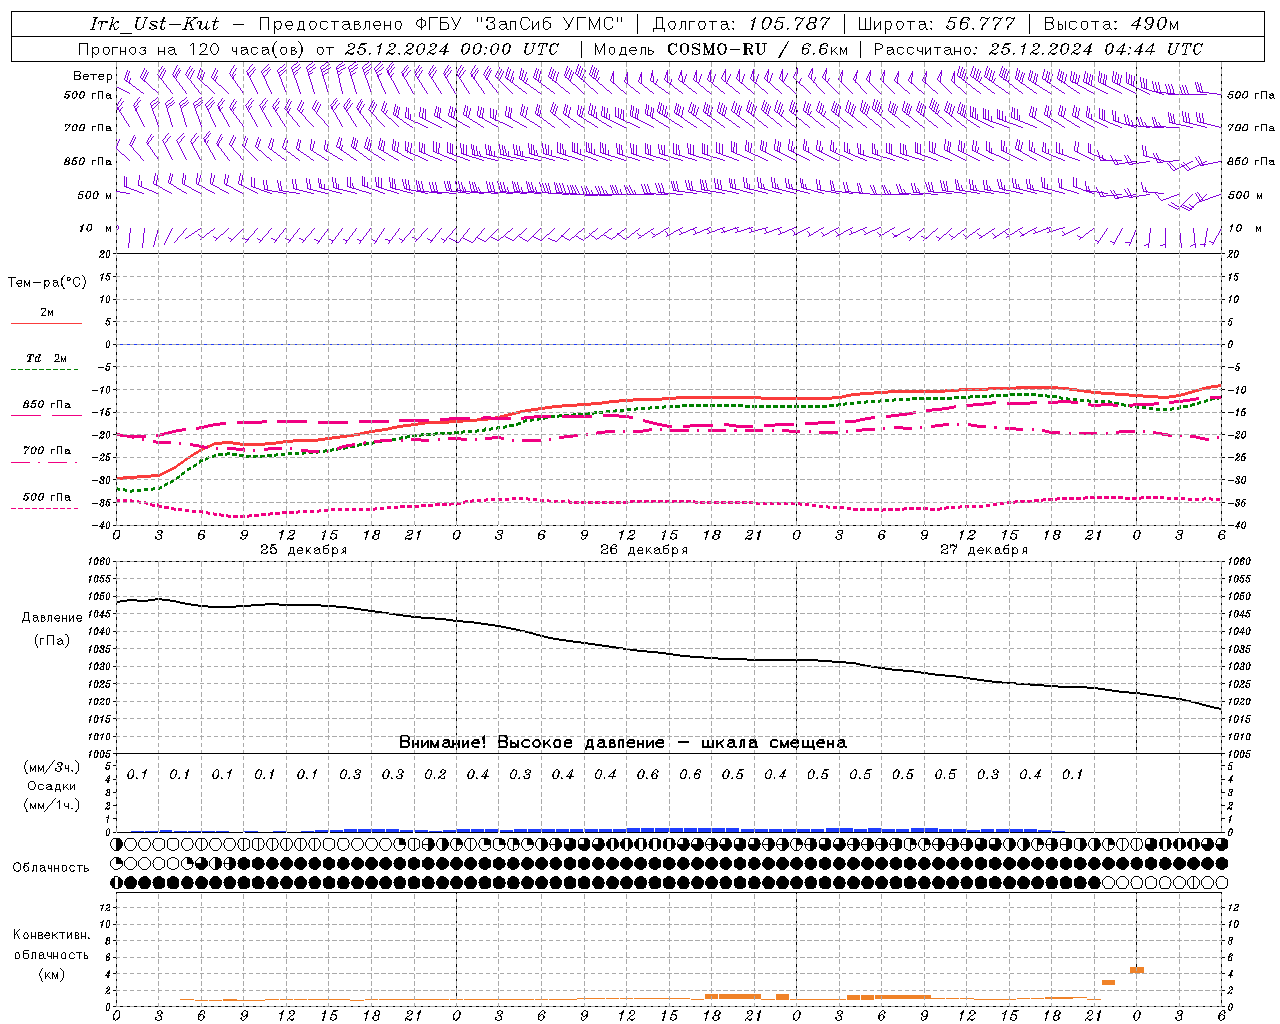Select the elevation text Высота: 490м
The height and width of the screenshot is (1024, 1280).
[1111, 24]
